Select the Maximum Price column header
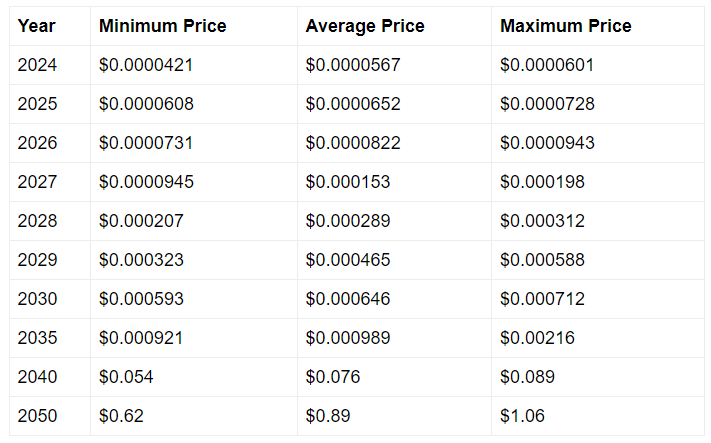This screenshot has height=443, width=711. (565, 26)
